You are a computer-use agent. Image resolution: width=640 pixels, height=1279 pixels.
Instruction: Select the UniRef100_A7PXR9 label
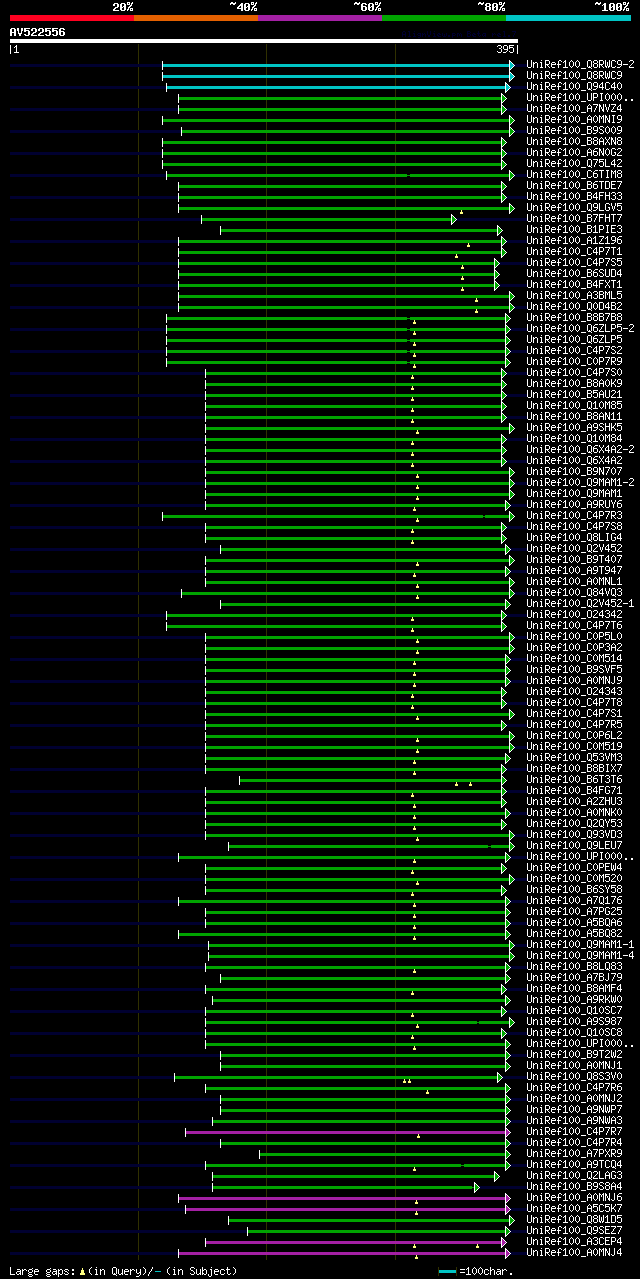click(x=575, y=1153)
